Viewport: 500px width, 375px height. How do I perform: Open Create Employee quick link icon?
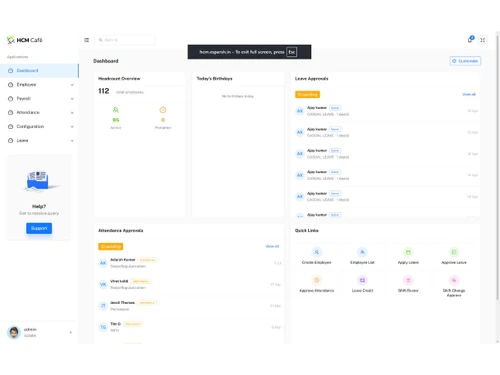point(317,252)
